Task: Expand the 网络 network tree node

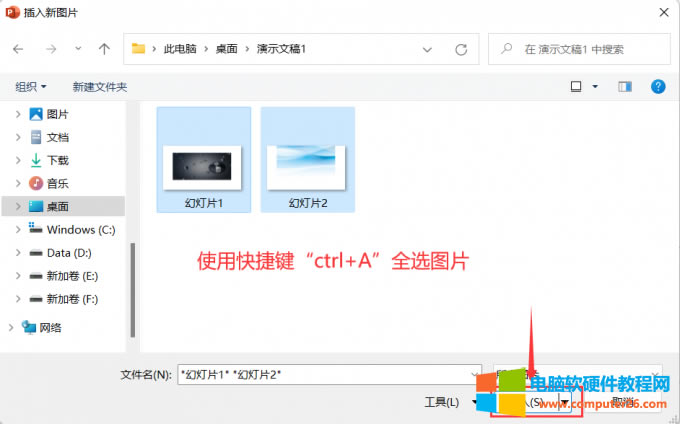Action: (x=11, y=327)
